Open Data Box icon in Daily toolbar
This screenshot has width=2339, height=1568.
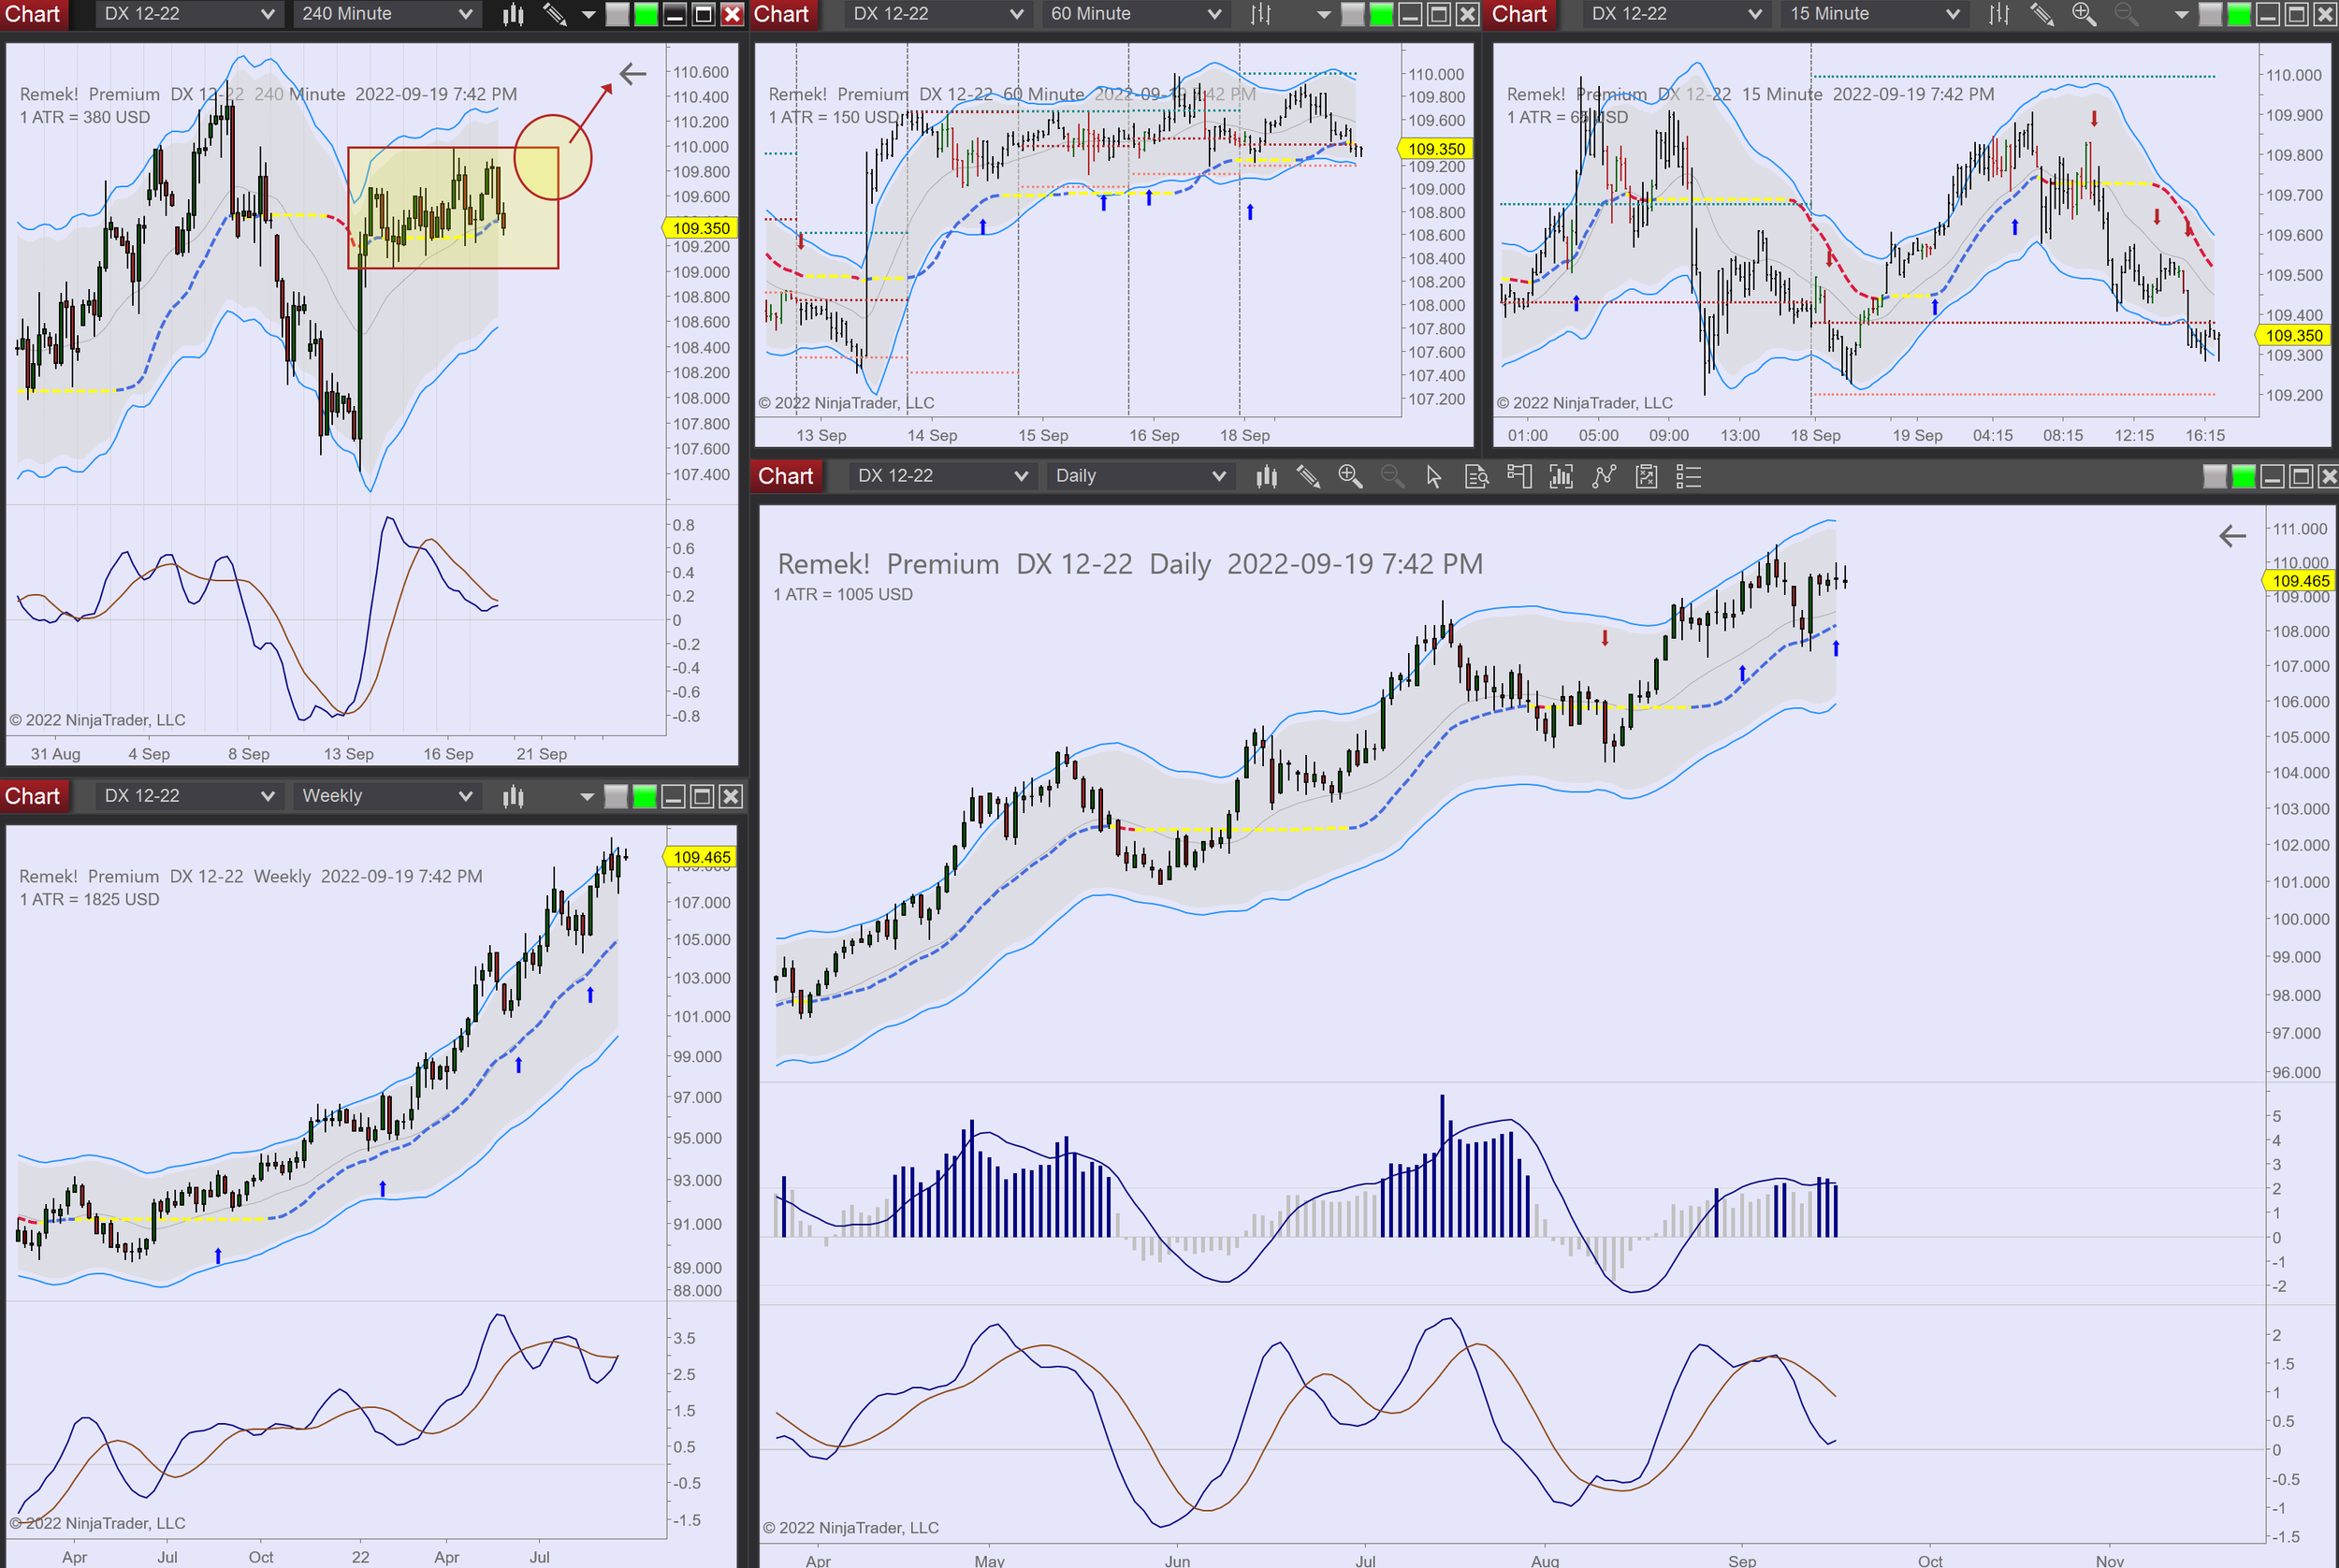[x=1477, y=477]
